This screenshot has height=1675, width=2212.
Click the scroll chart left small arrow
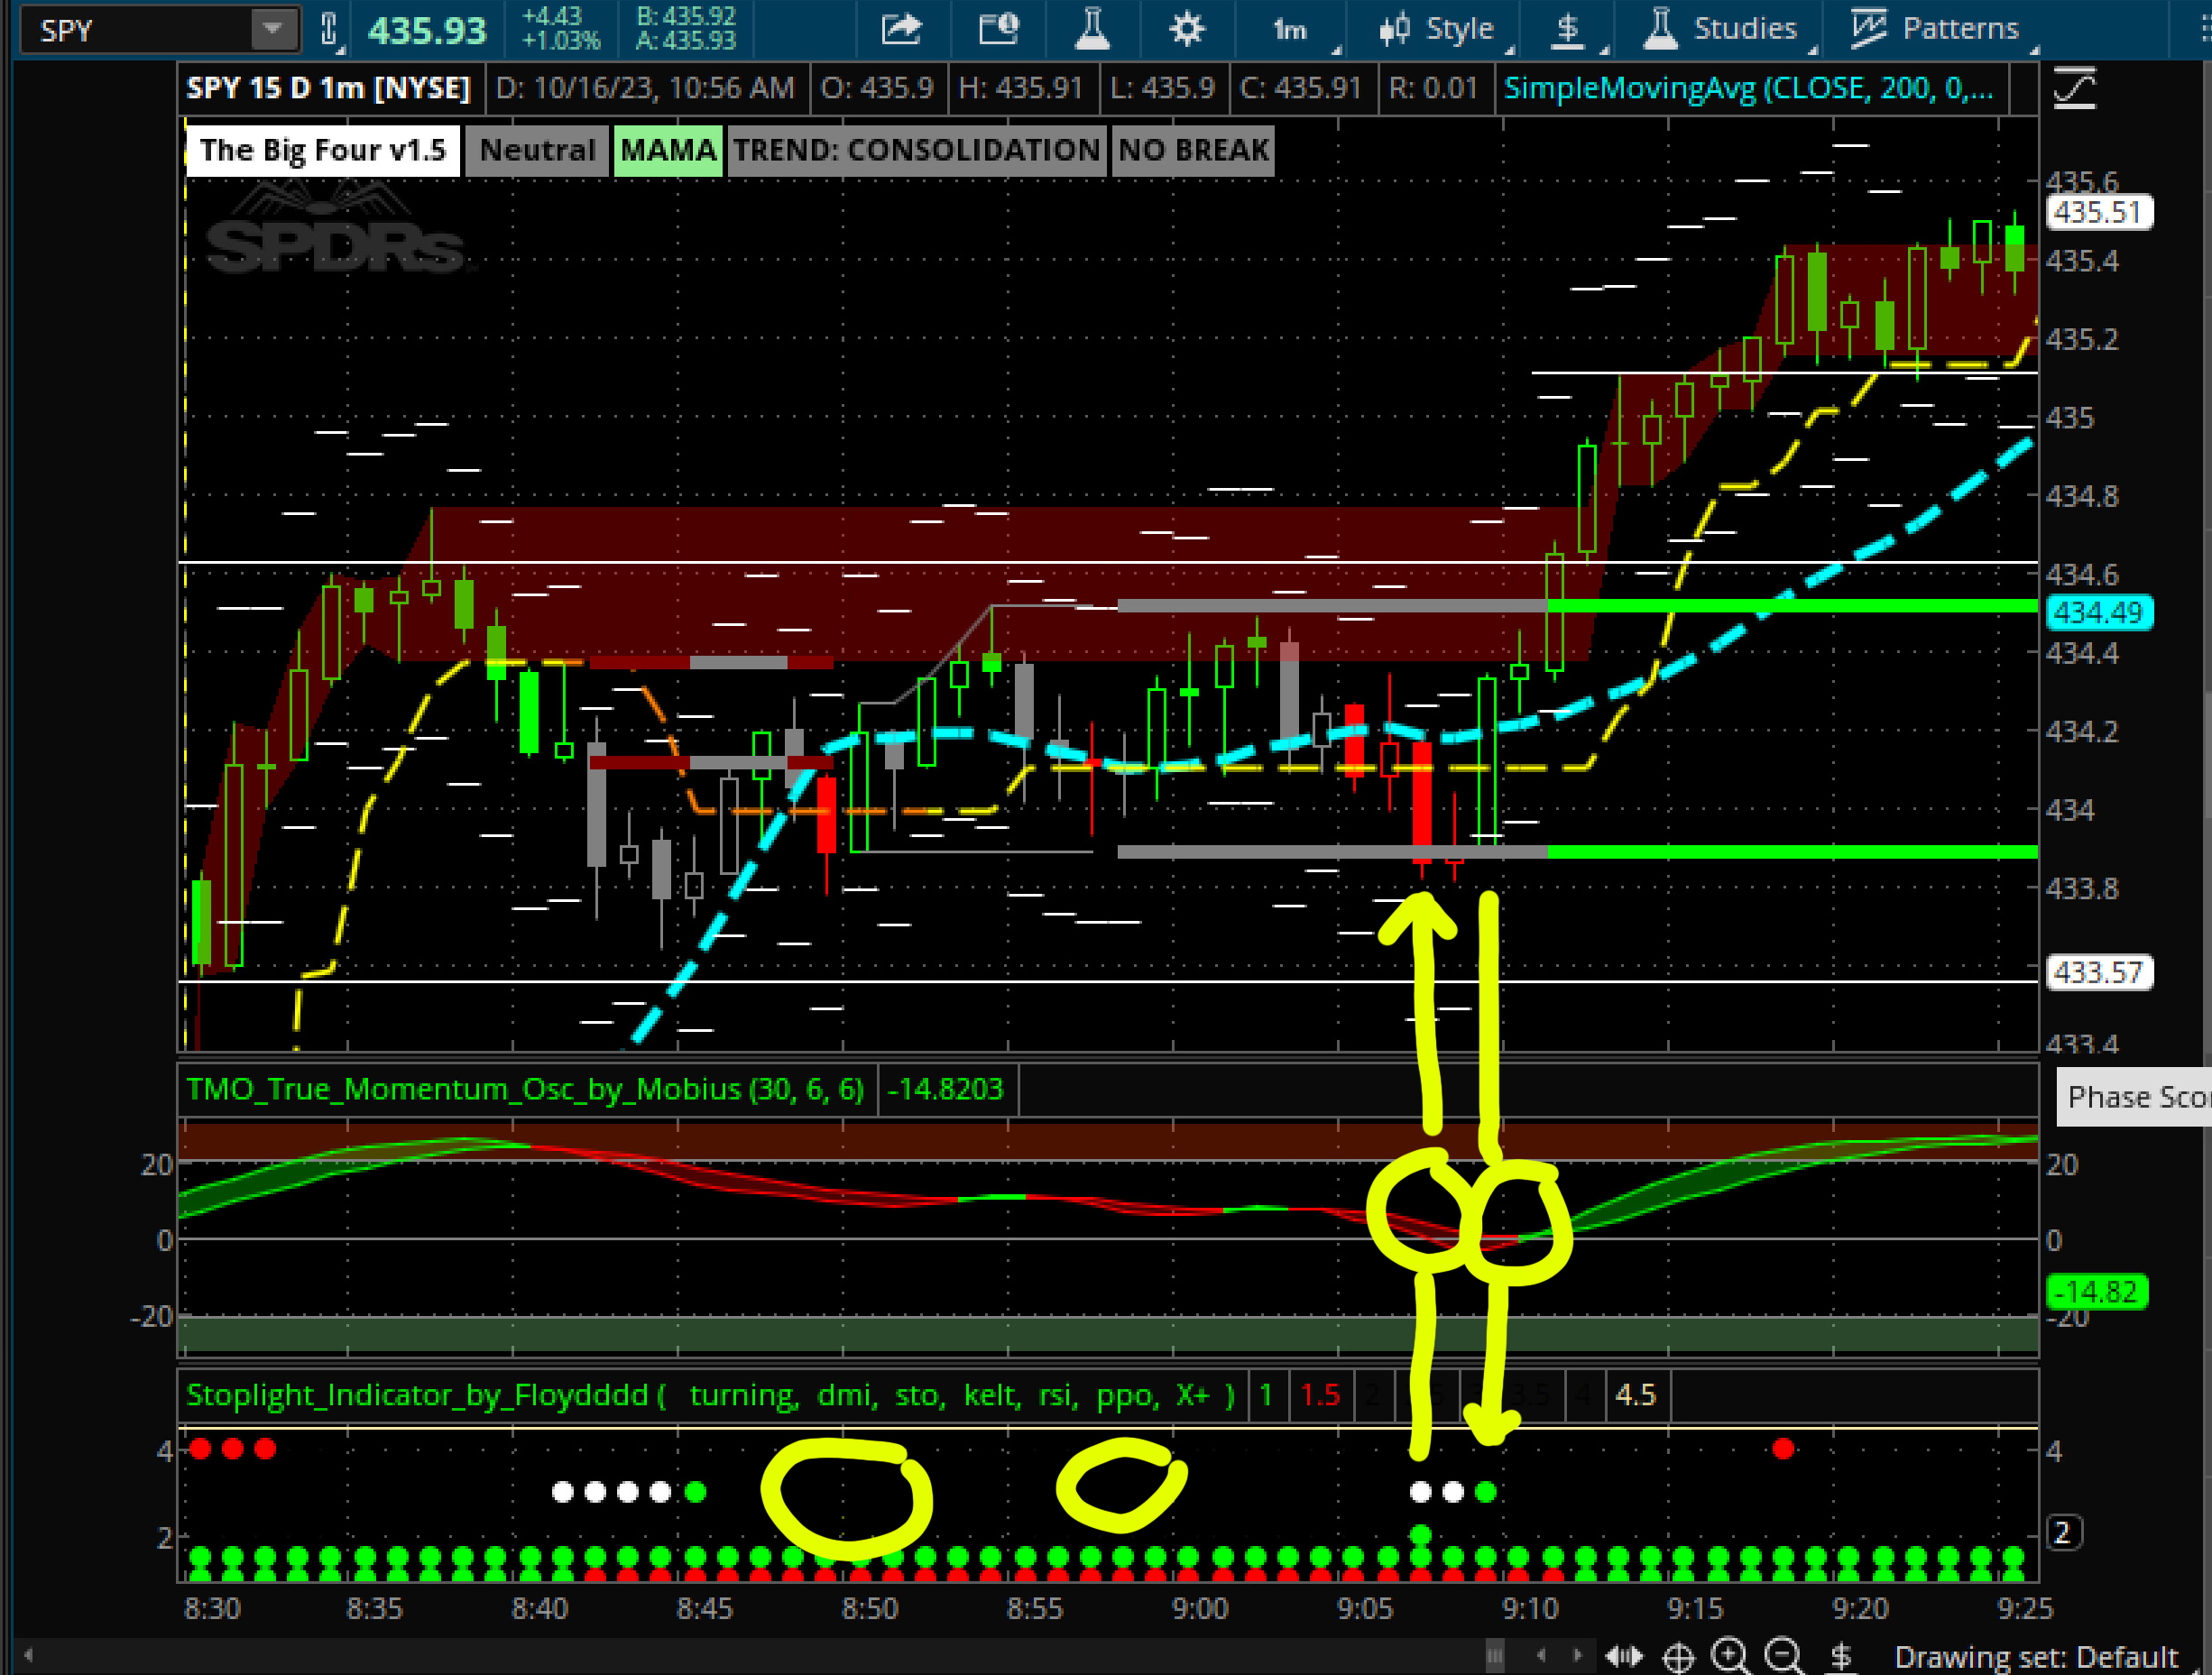click(x=1541, y=1655)
